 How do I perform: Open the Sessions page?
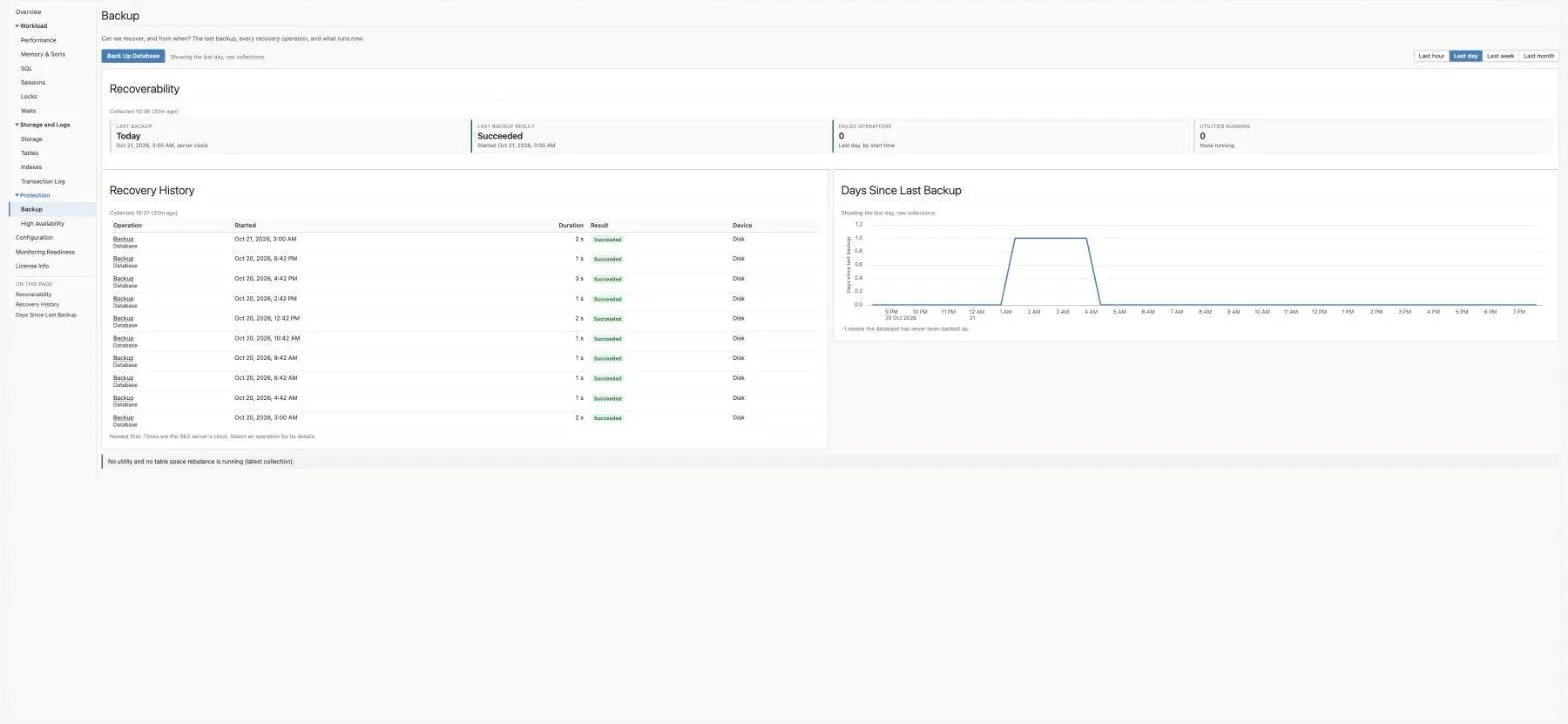(33, 82)
